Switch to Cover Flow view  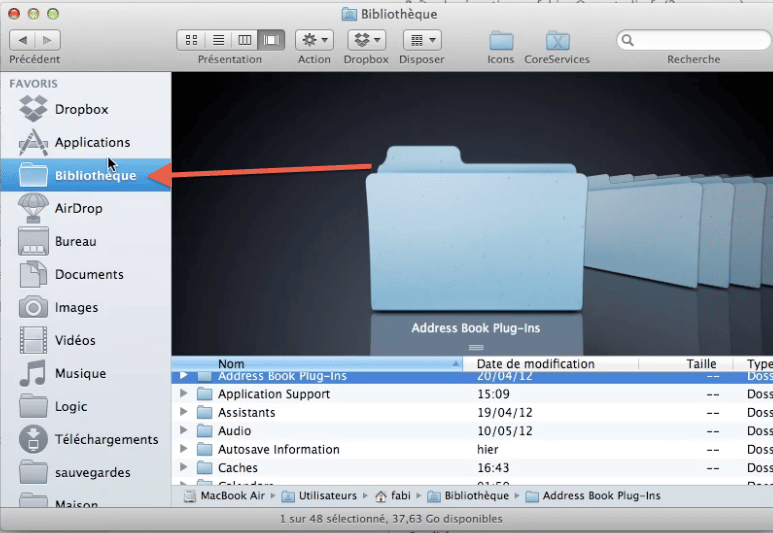click(271, 40)
